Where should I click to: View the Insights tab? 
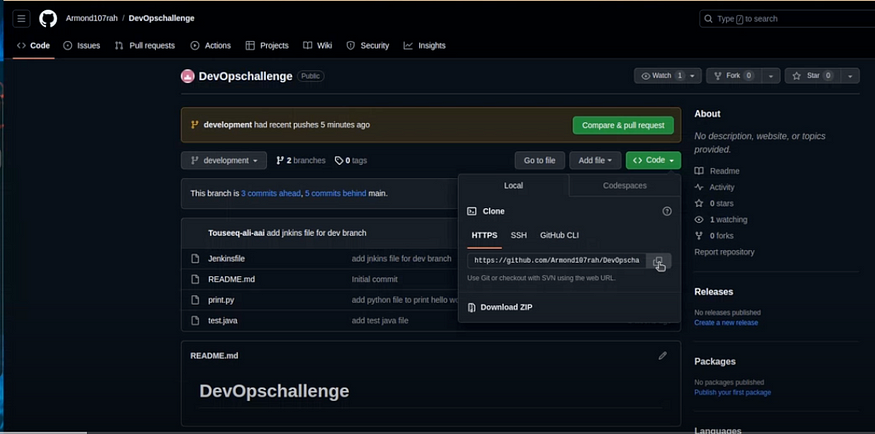pos(425,46)
